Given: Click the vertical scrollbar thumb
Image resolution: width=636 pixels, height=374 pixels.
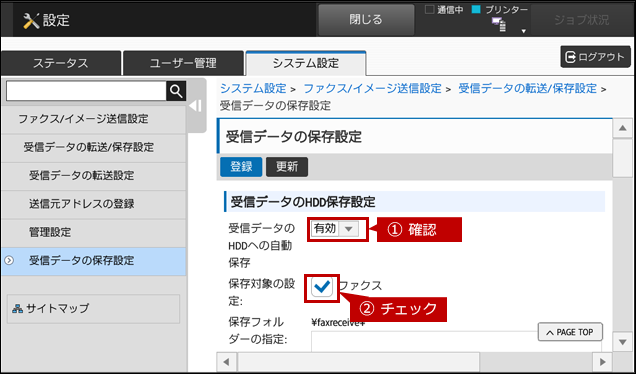Looking at the screenshot, I should pyautogui.click(x=623, y=158).
